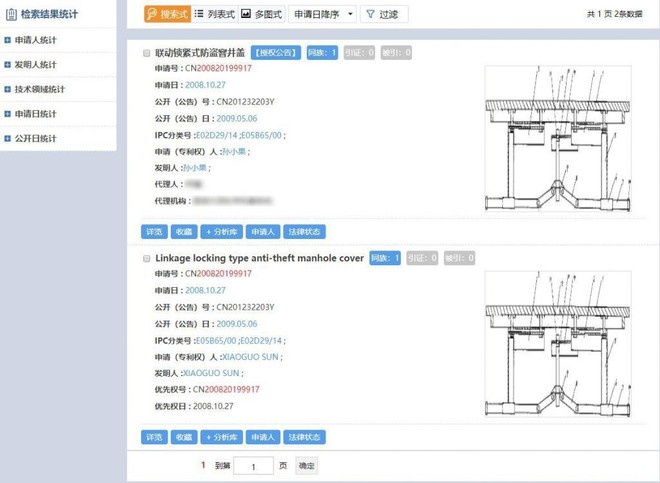Click IPC code E02D29/14 in first result

217,135
